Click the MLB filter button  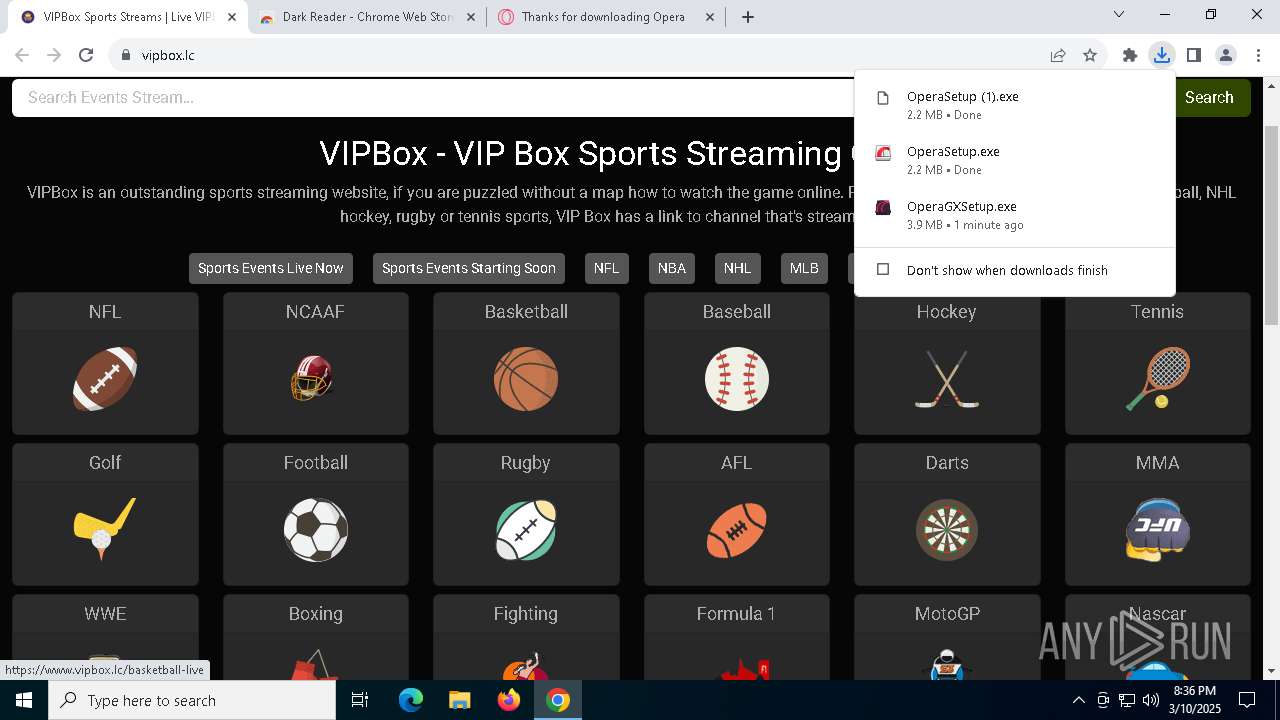[804, 268]
